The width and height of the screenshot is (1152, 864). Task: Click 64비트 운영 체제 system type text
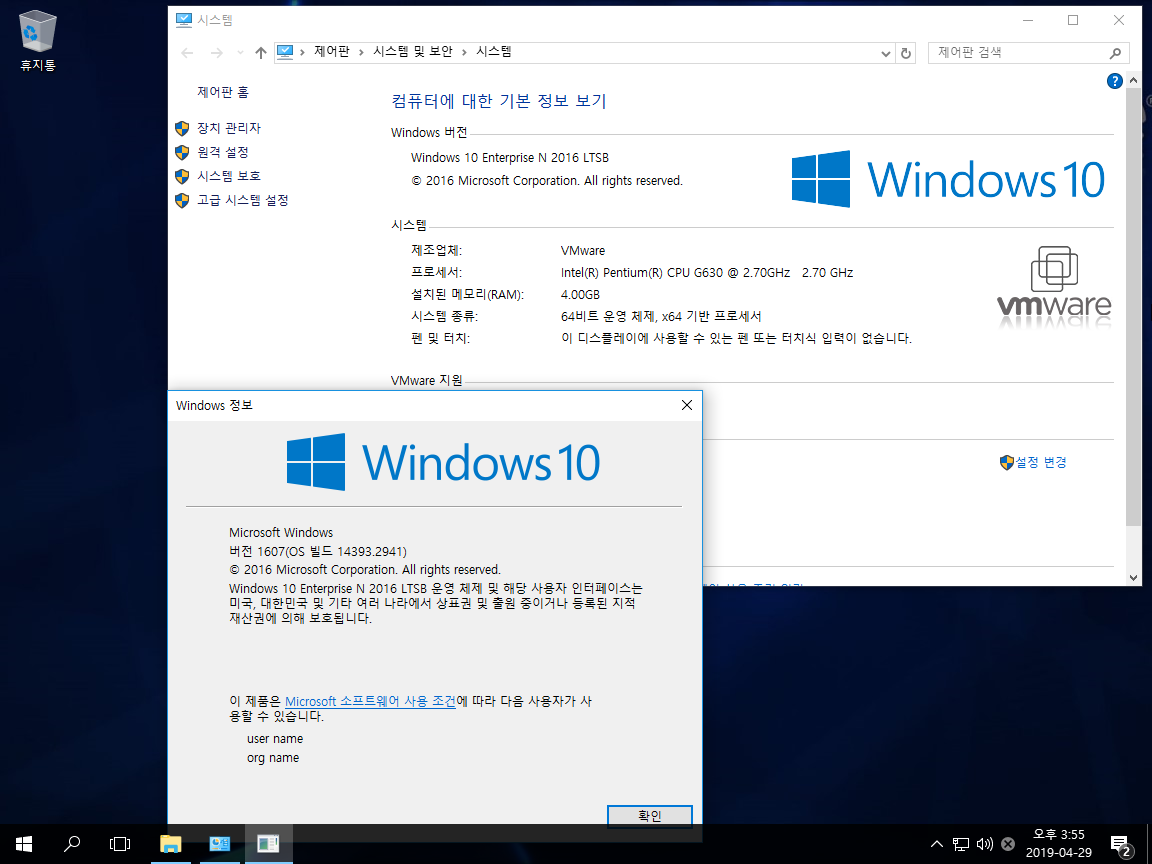tap(660, 317)
